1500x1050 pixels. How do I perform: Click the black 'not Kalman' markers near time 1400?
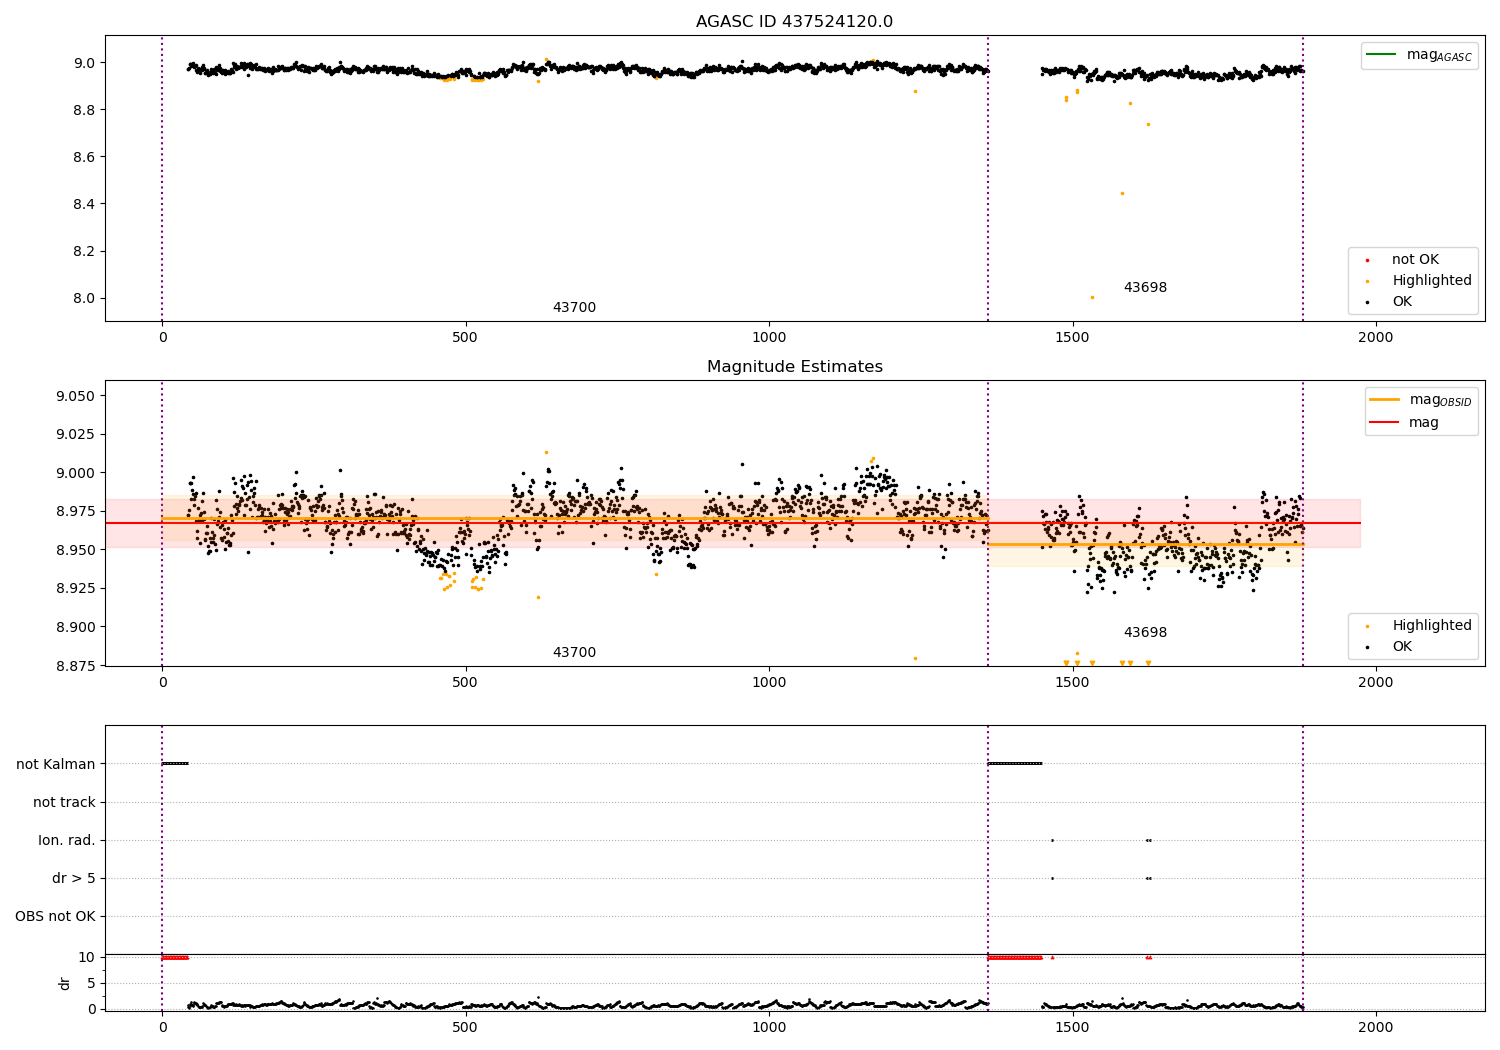[1015, 764]
